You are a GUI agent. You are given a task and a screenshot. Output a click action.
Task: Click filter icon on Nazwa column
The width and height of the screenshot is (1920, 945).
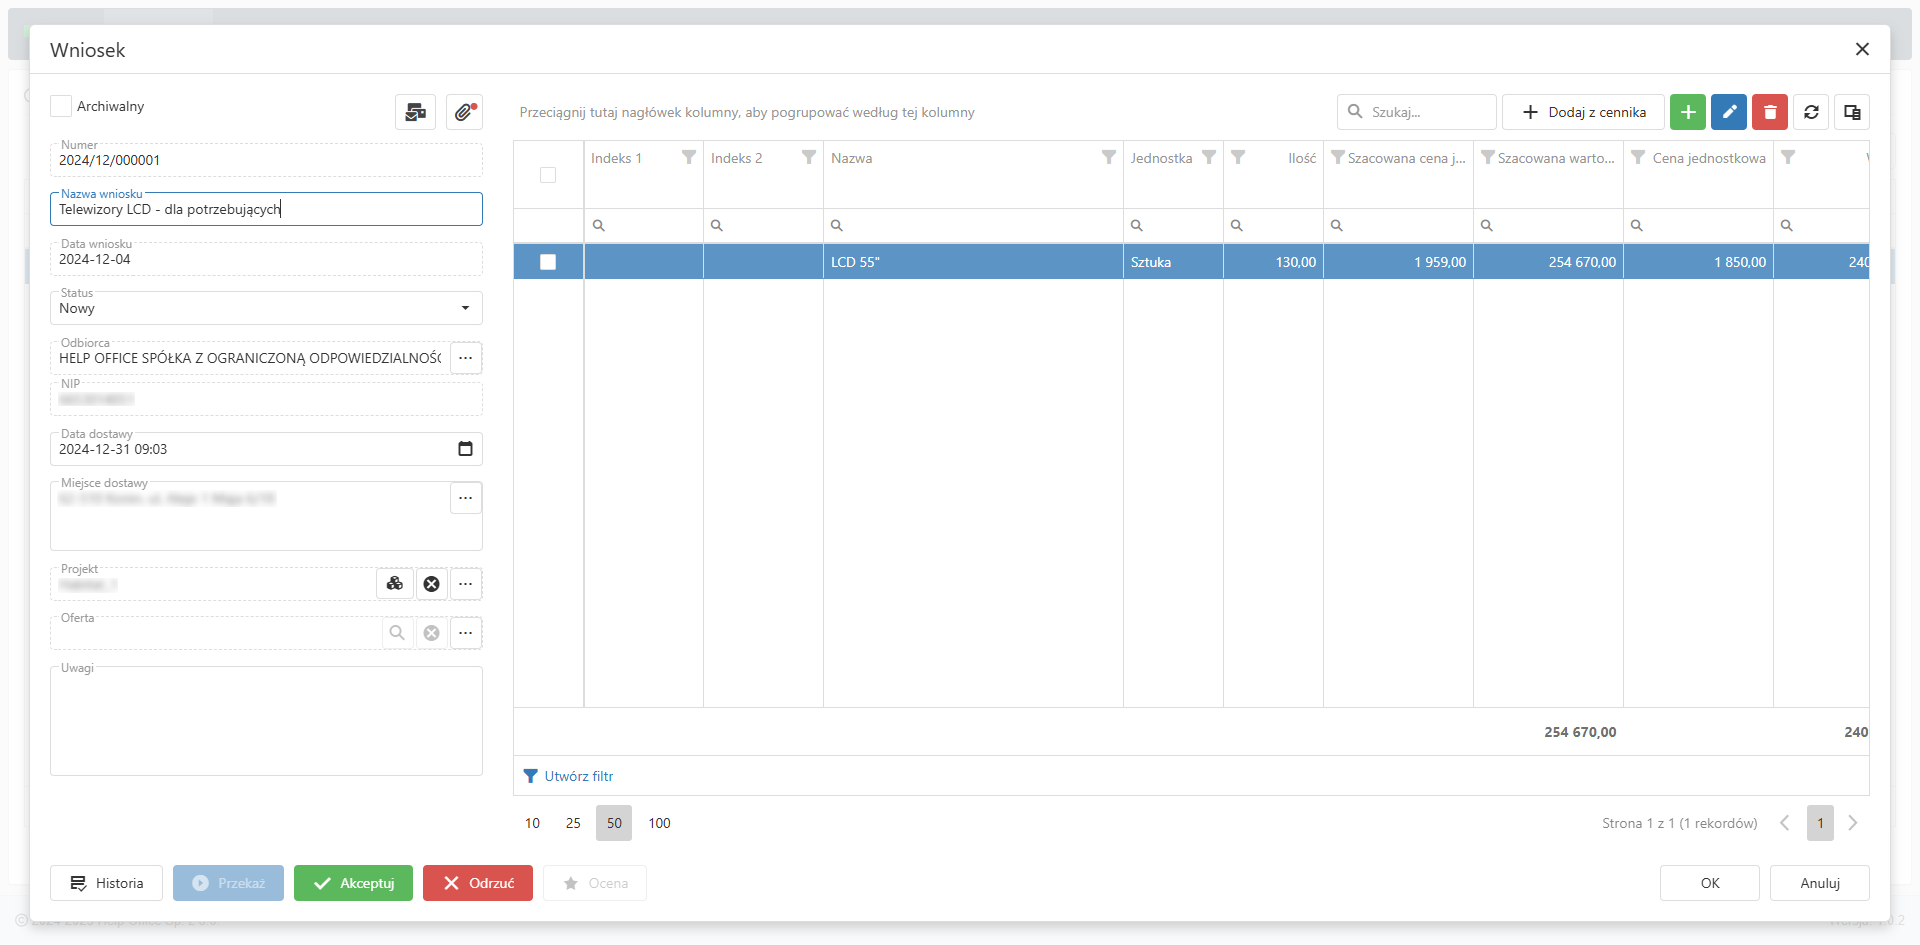coord(1108,158)
